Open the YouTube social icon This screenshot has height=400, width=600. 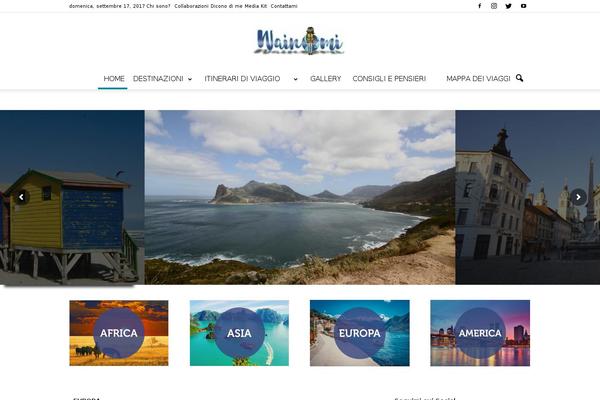[523, 6]
